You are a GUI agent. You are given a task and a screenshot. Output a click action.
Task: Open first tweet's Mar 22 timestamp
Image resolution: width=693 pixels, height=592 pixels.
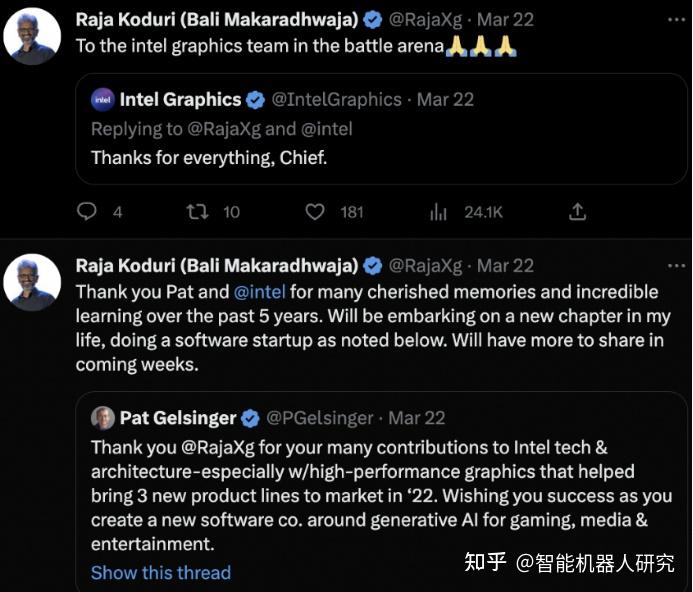[x=505, y=19]
